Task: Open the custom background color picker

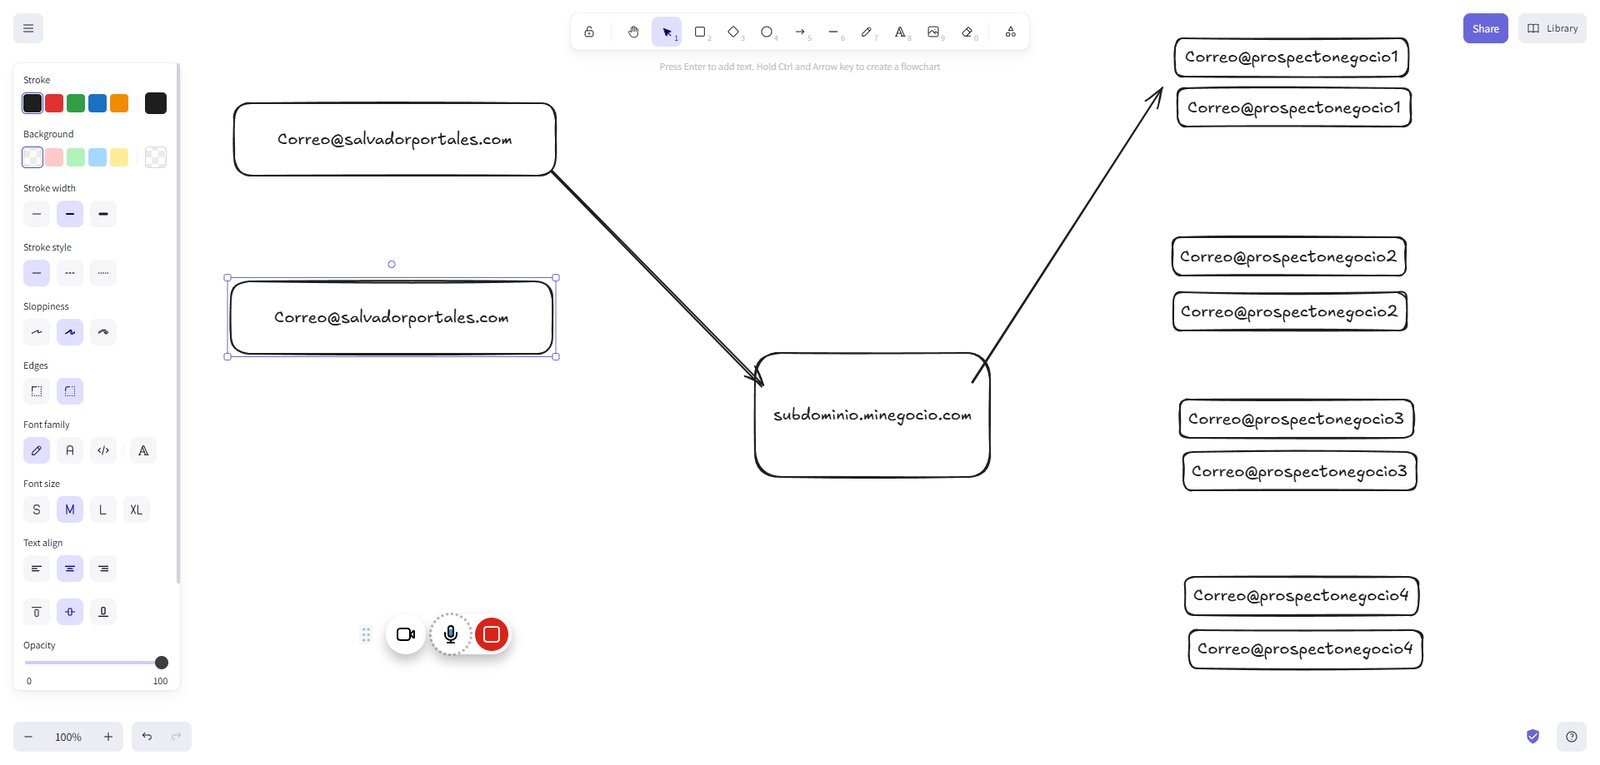Action: click(156, 157)
